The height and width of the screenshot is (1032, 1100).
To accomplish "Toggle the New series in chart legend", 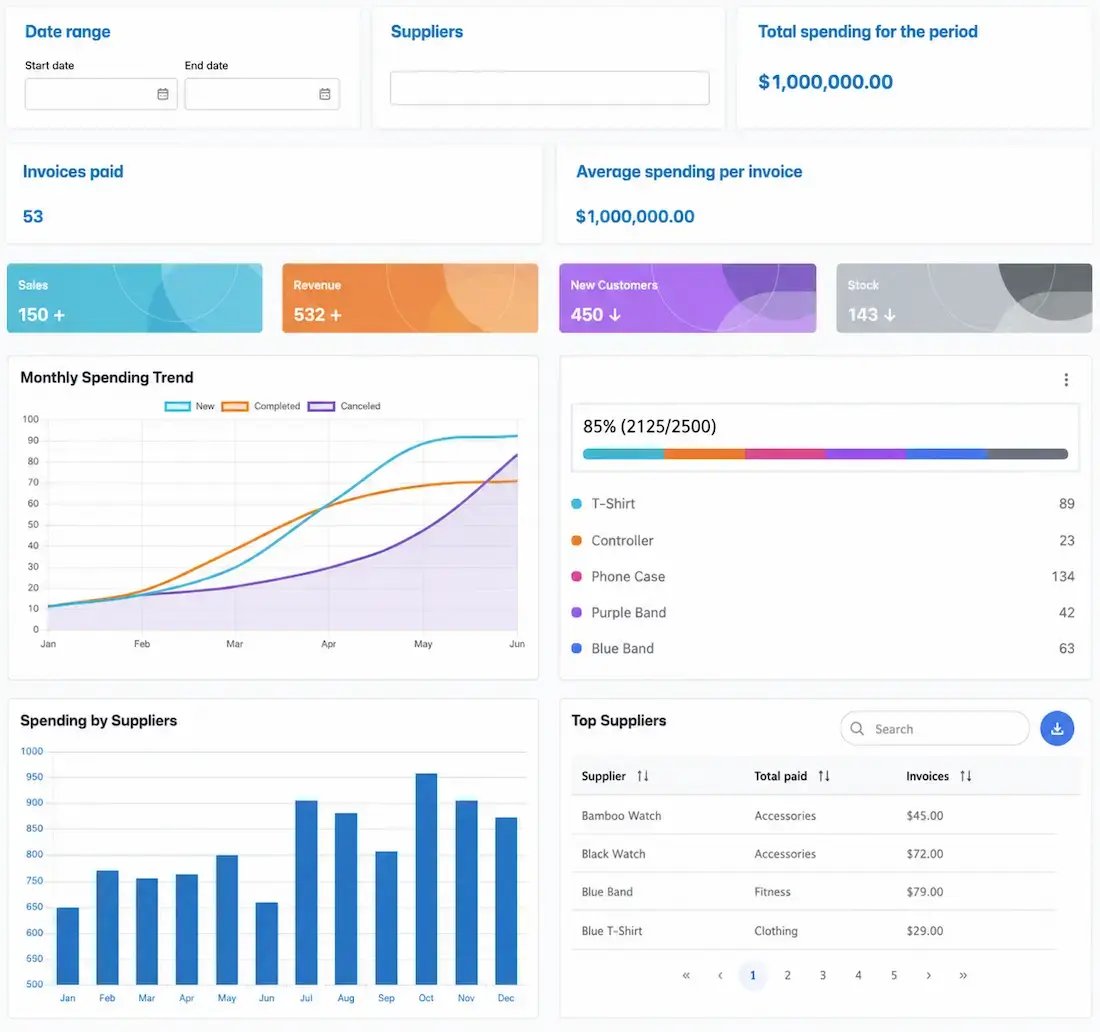I will [x=189, y=406].
